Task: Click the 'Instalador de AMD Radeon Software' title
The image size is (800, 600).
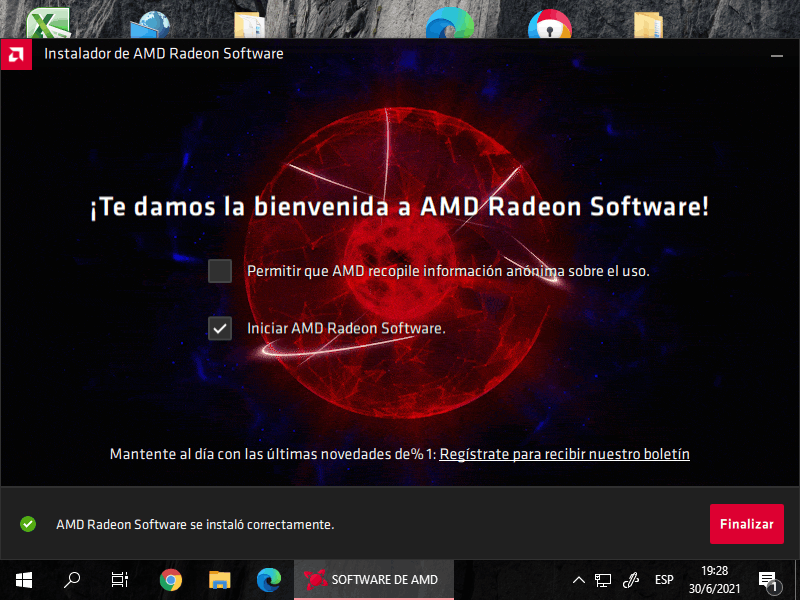Action: pyautogui.click(x=164, y=54)
